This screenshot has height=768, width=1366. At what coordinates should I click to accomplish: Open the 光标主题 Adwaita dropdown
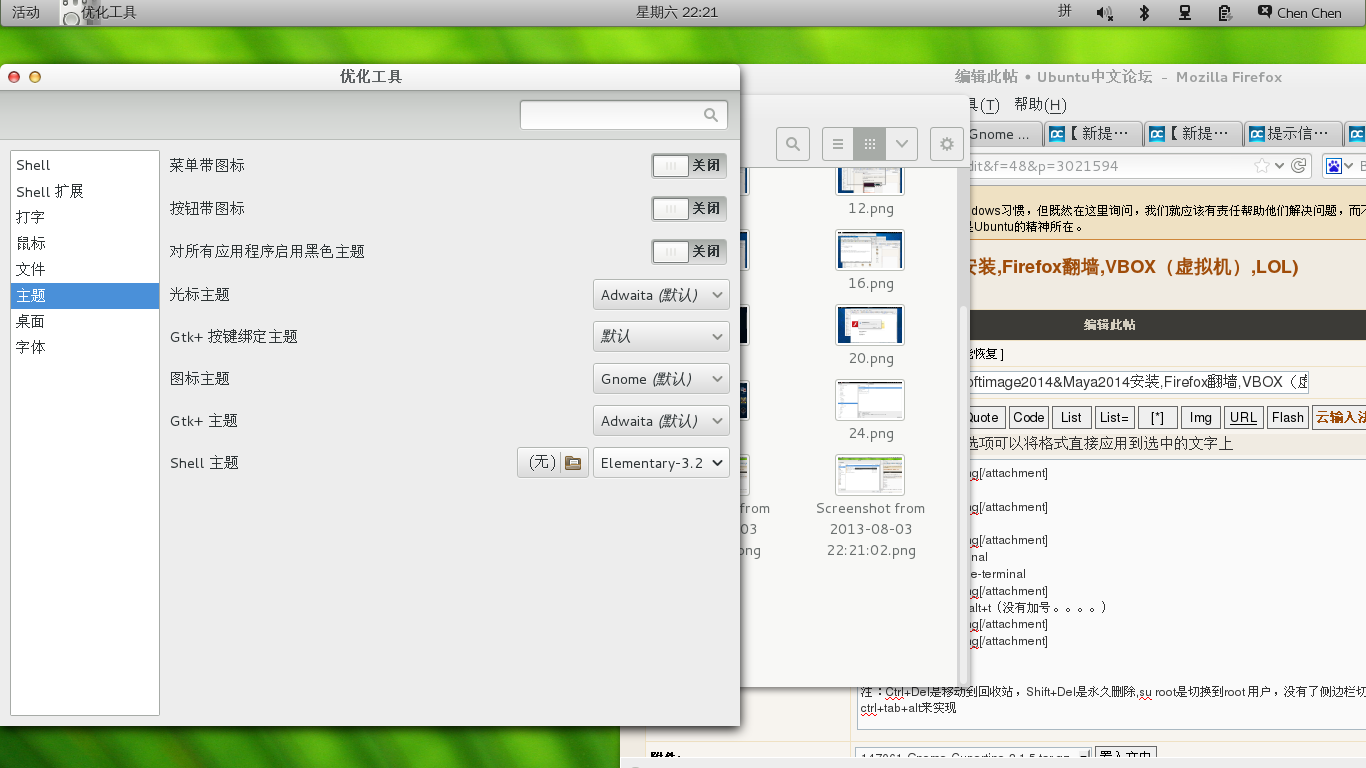point(661,295)
